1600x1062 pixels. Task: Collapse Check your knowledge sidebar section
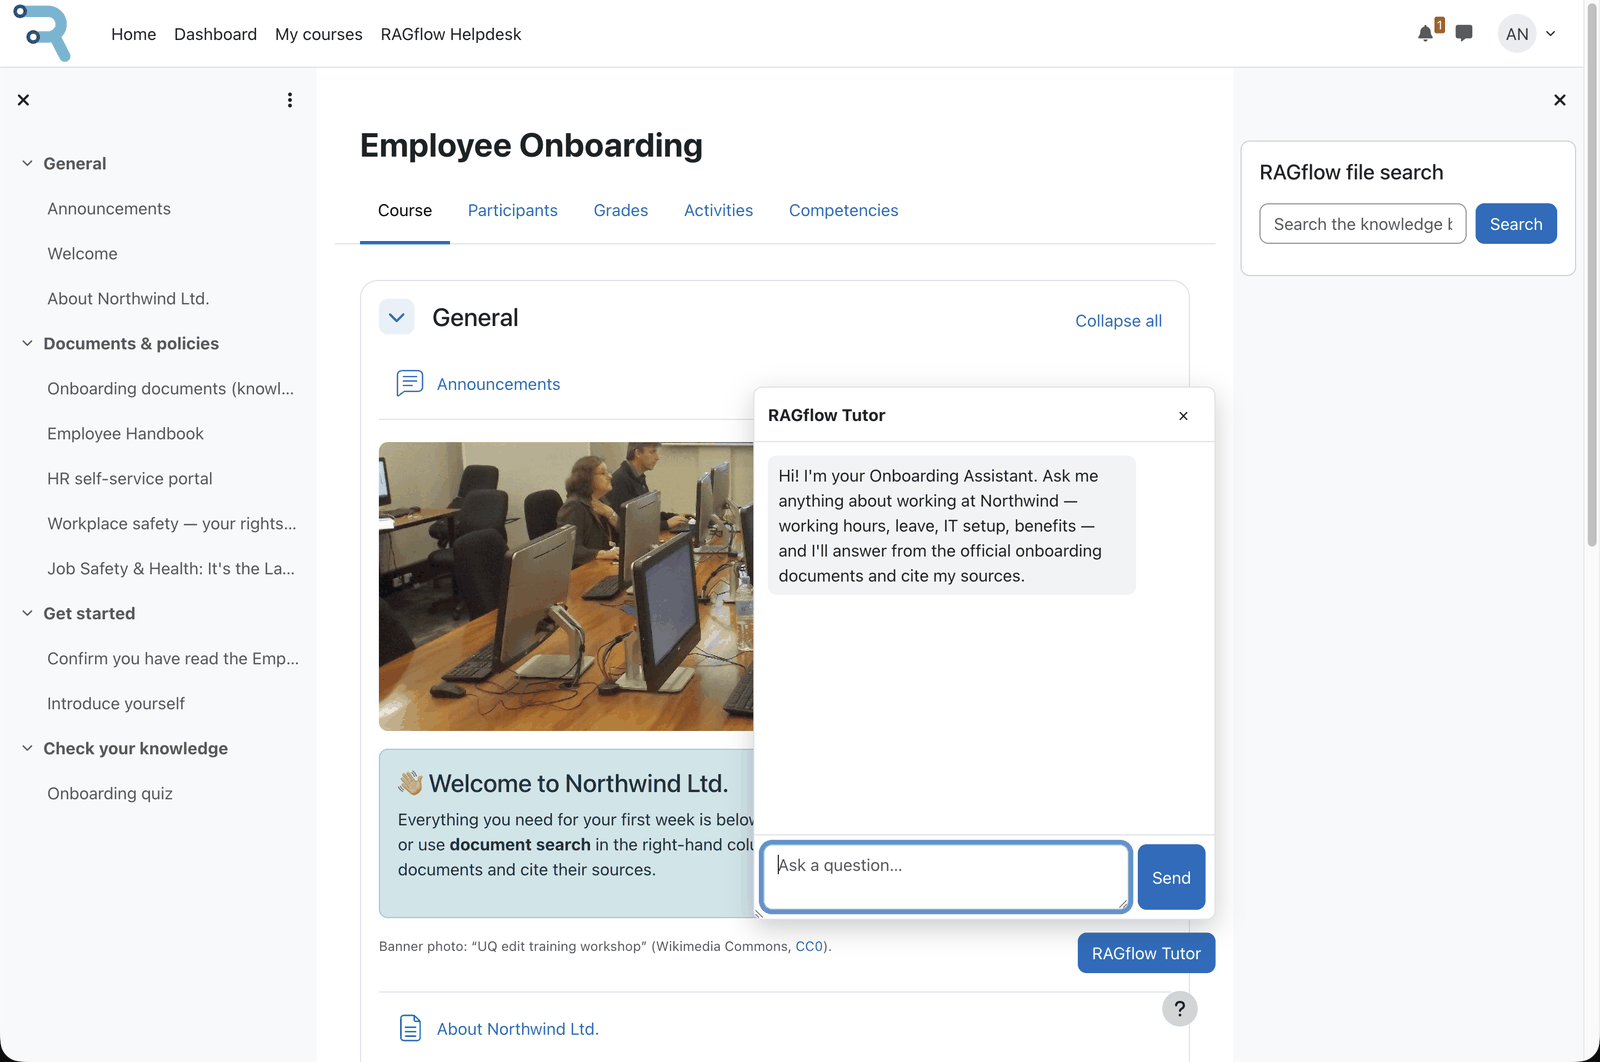(27, 748)
